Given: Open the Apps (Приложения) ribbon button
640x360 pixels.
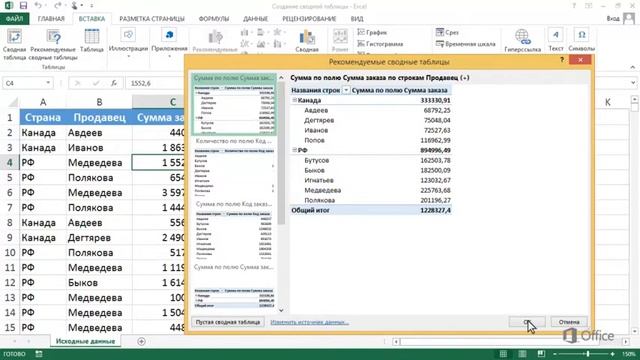Looking at the screenshot, I should coord(169,43).
